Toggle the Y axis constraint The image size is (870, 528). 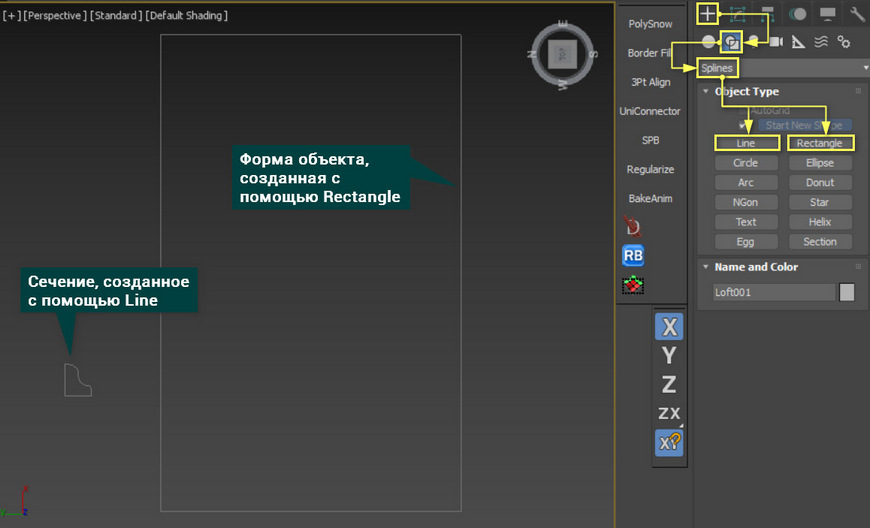click(669, 355)
